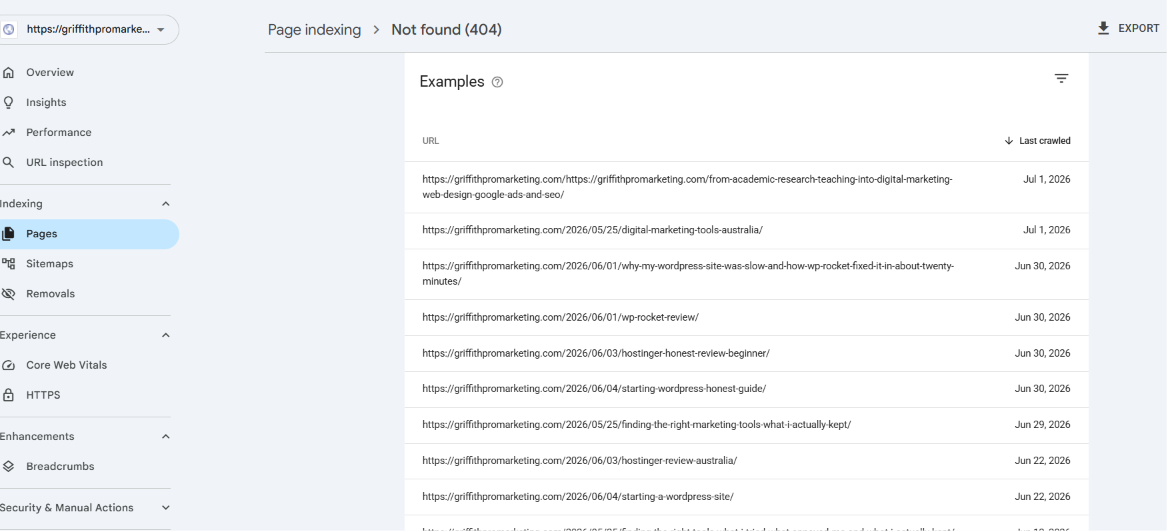The width and height of the screenshot is (1167, 531).
Task: Click the URL column header
Action: point(430,141)
